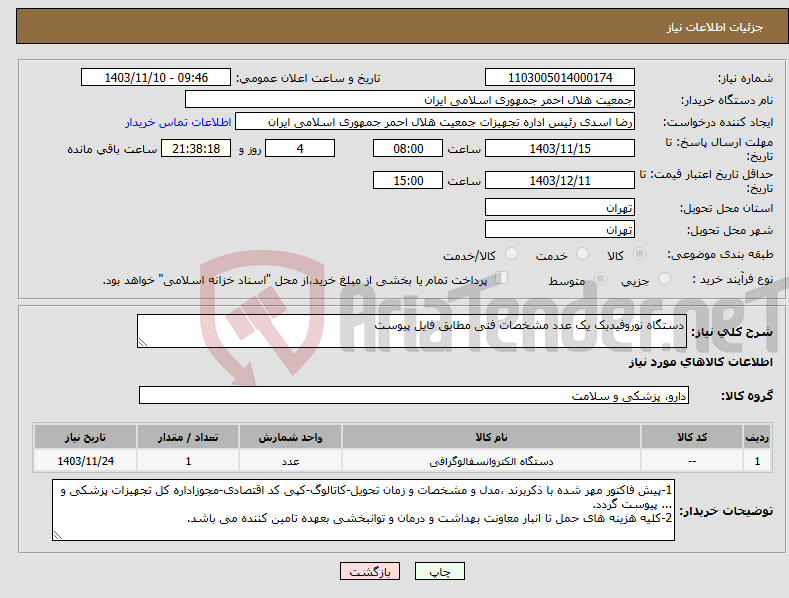Viewport: 789px width, 598px height.
Task: Click the goods group field دارو، پزشکی و سلامت
Action: (x=414, y=396)
